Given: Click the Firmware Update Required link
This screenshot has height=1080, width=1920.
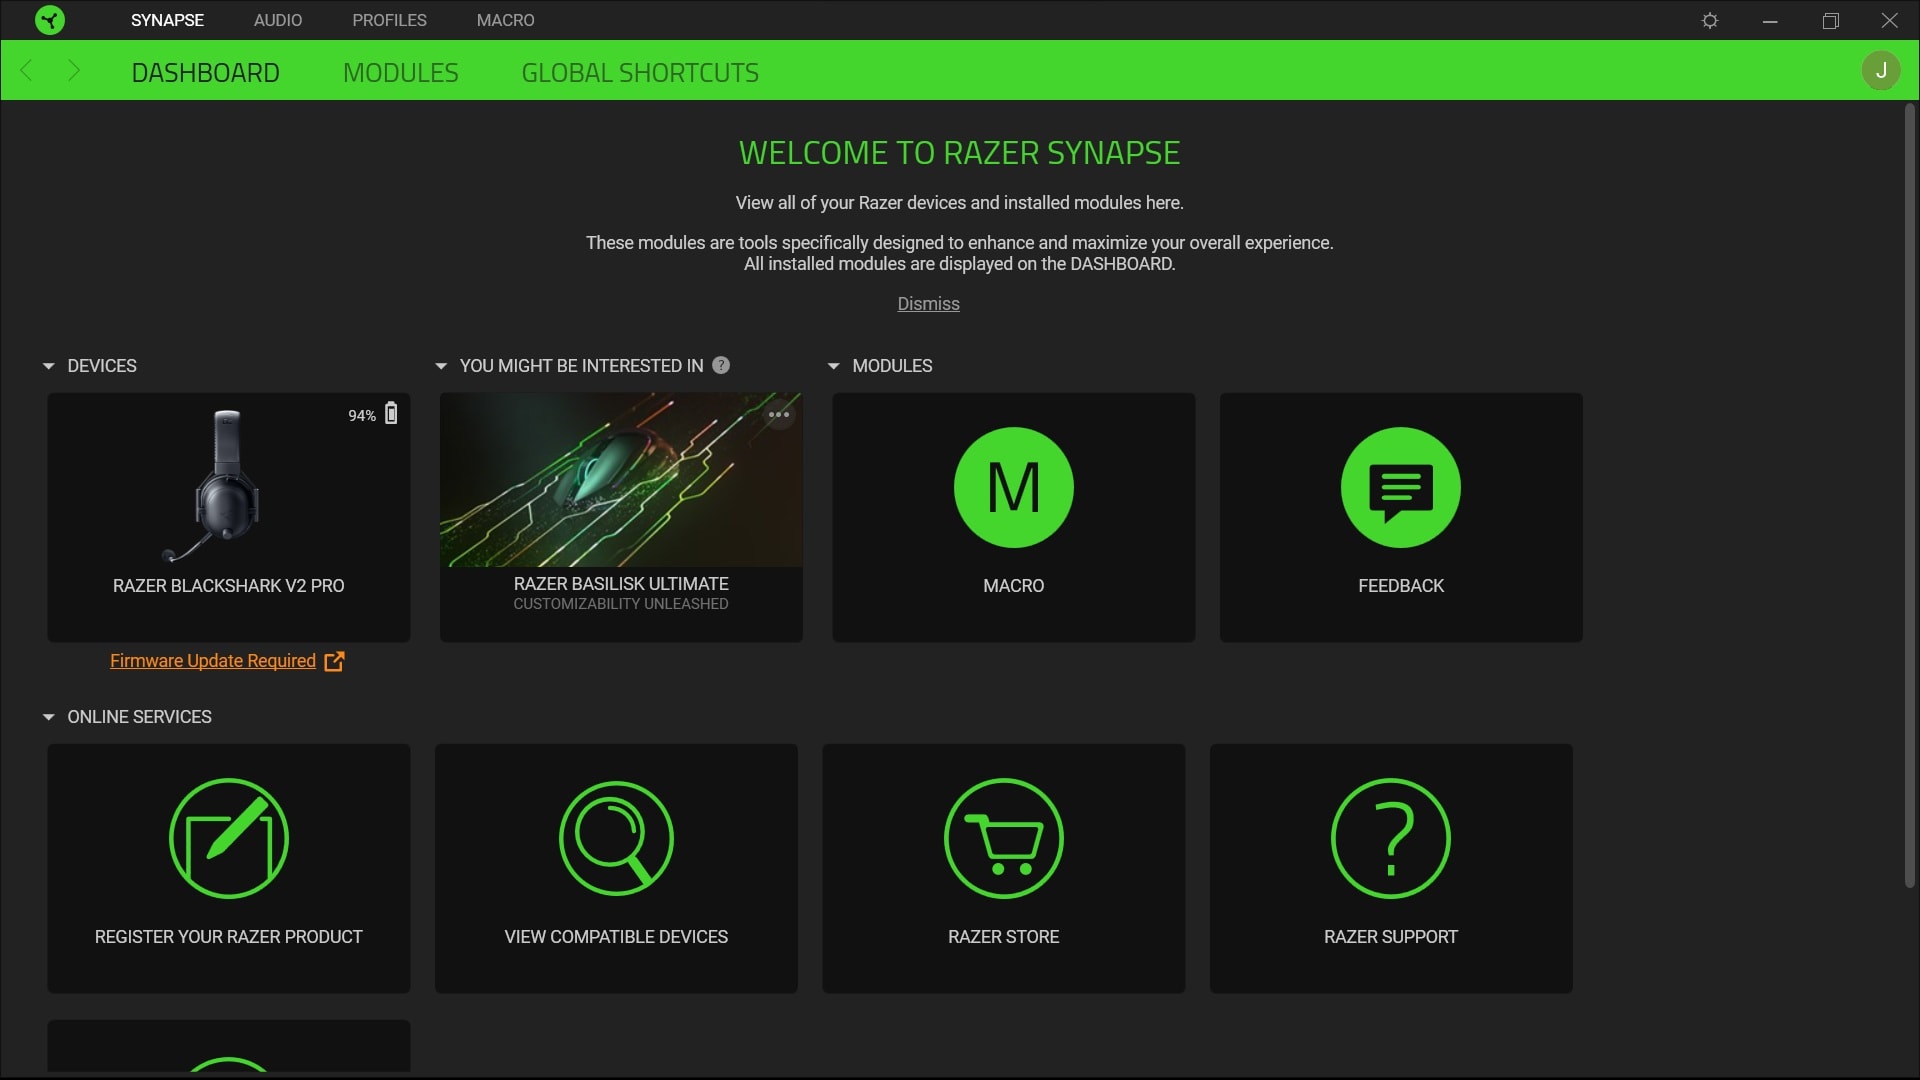Looking at the screenshot, I should click(x=213, y=661).
